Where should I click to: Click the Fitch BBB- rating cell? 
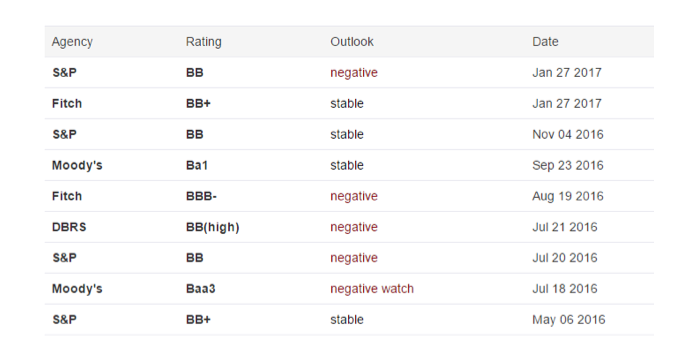[201, 196]
